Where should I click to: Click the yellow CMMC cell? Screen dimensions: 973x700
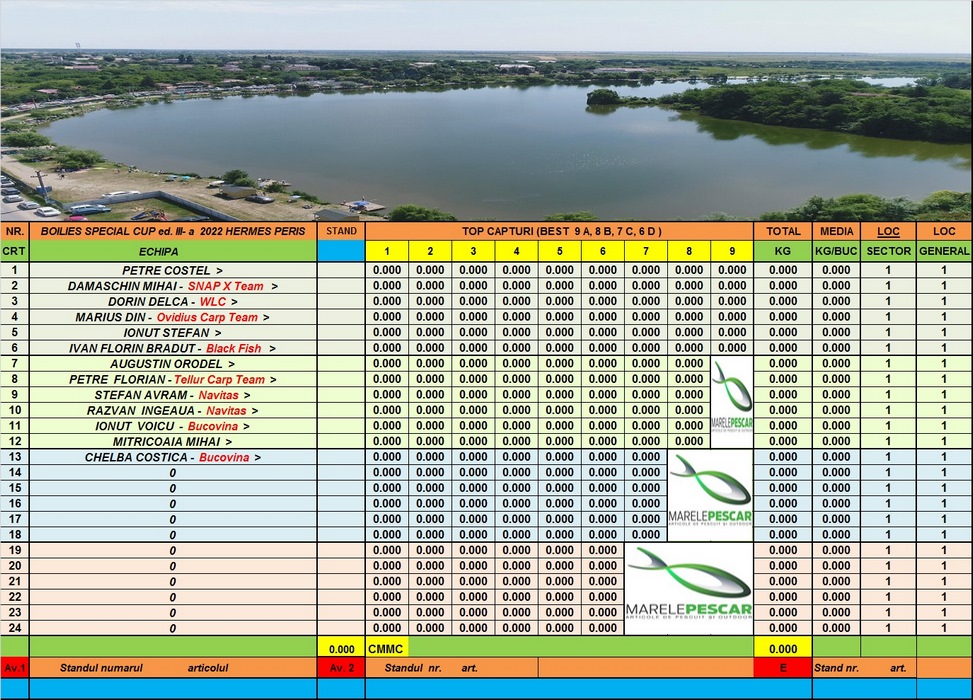[386, 649]
